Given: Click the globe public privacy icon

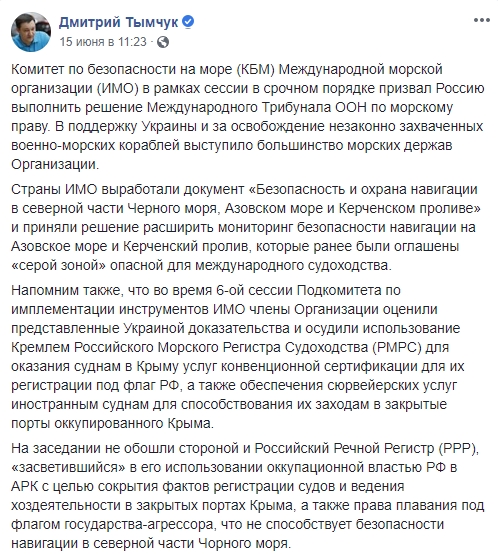Looking at the screenshot, I should coord(163,42).
